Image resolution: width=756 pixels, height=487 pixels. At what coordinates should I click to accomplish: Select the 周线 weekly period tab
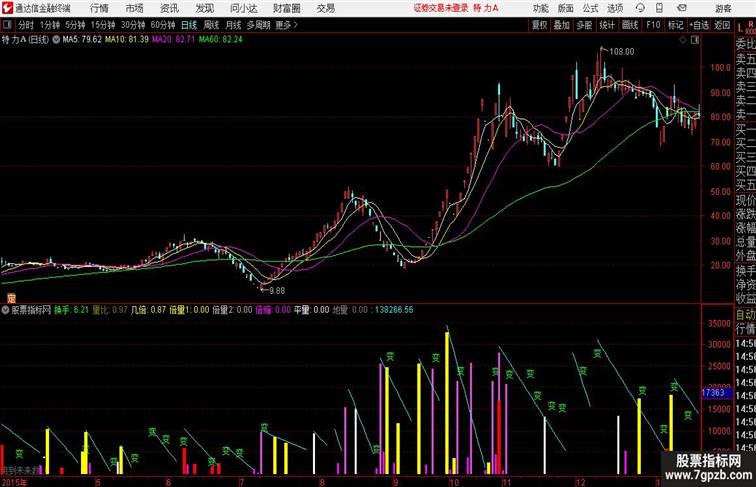tap(211, 25)
